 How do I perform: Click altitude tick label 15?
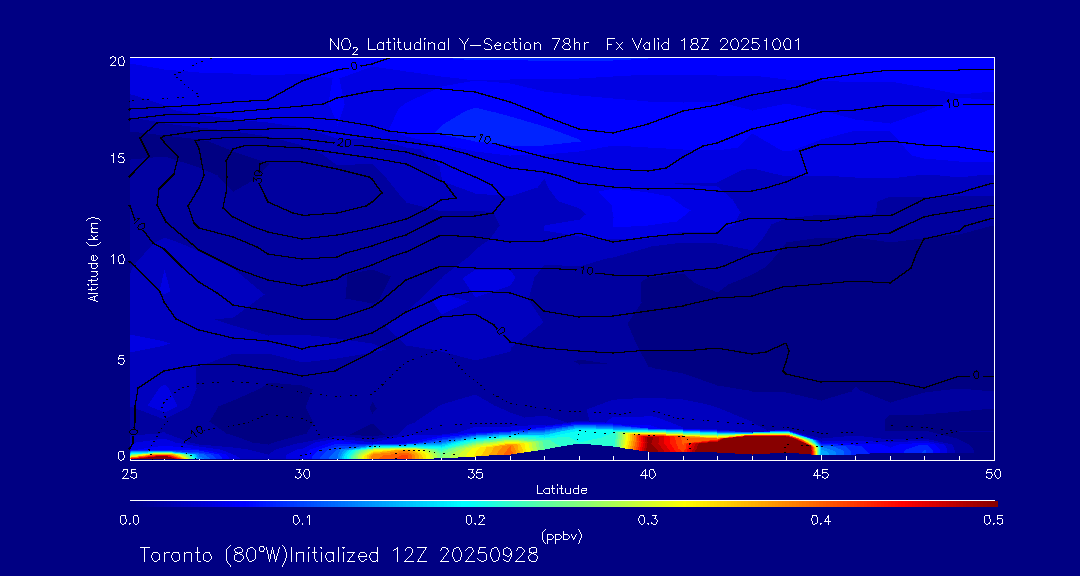tap(115, 159)
